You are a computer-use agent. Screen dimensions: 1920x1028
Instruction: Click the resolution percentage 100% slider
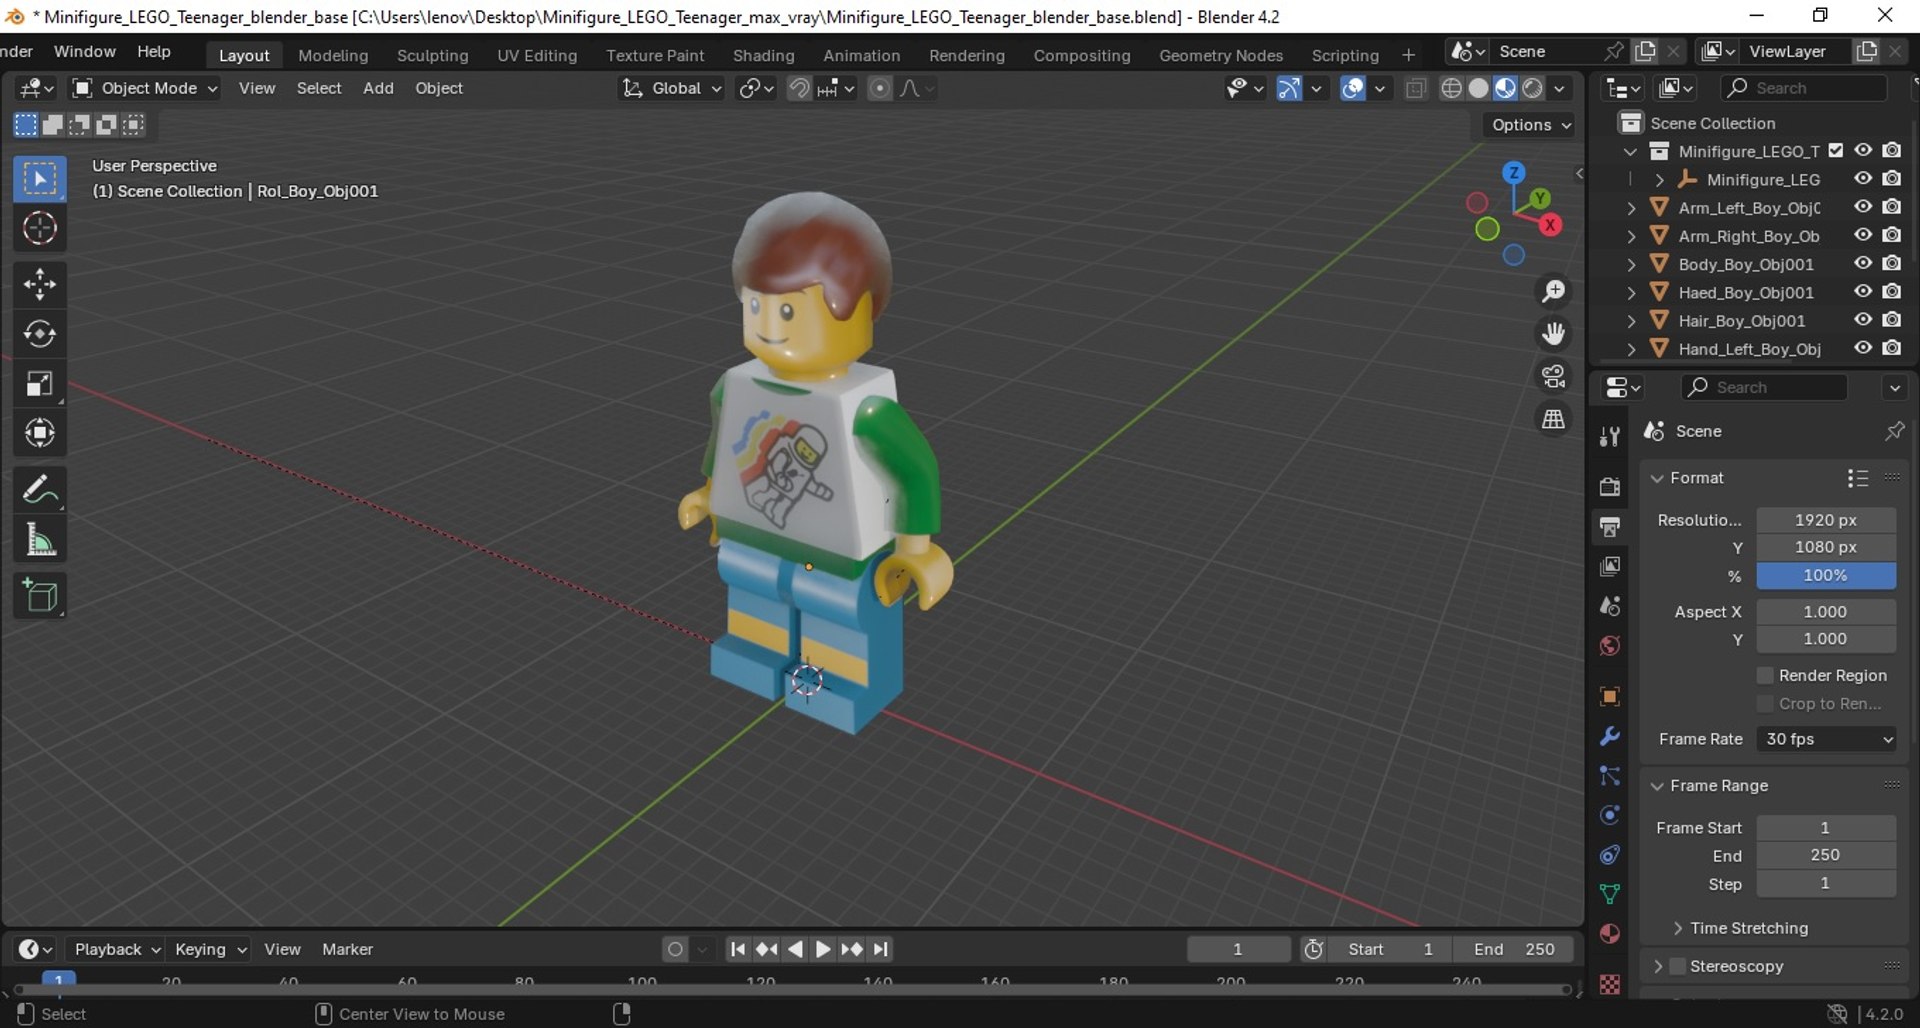pyautogui.click(x=1826, y=576)
